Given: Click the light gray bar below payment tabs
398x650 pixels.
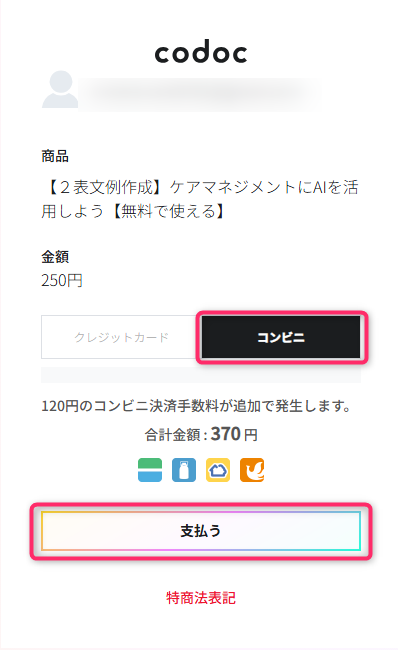Looking at the screenshot, I should [x=201, y=375].
